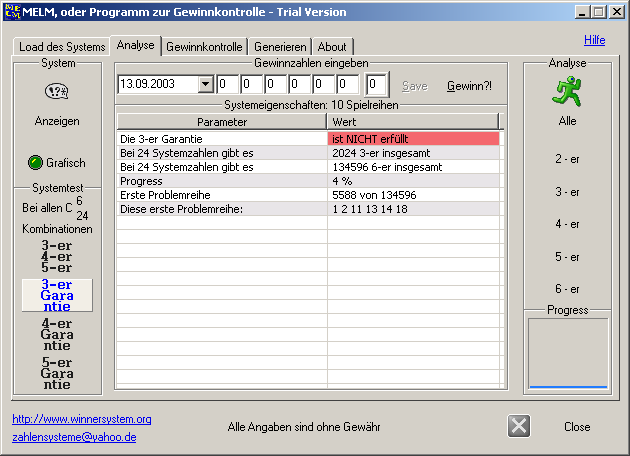Click the Wert column header
The height and width of the screenshot is (456, 630).
413,122
